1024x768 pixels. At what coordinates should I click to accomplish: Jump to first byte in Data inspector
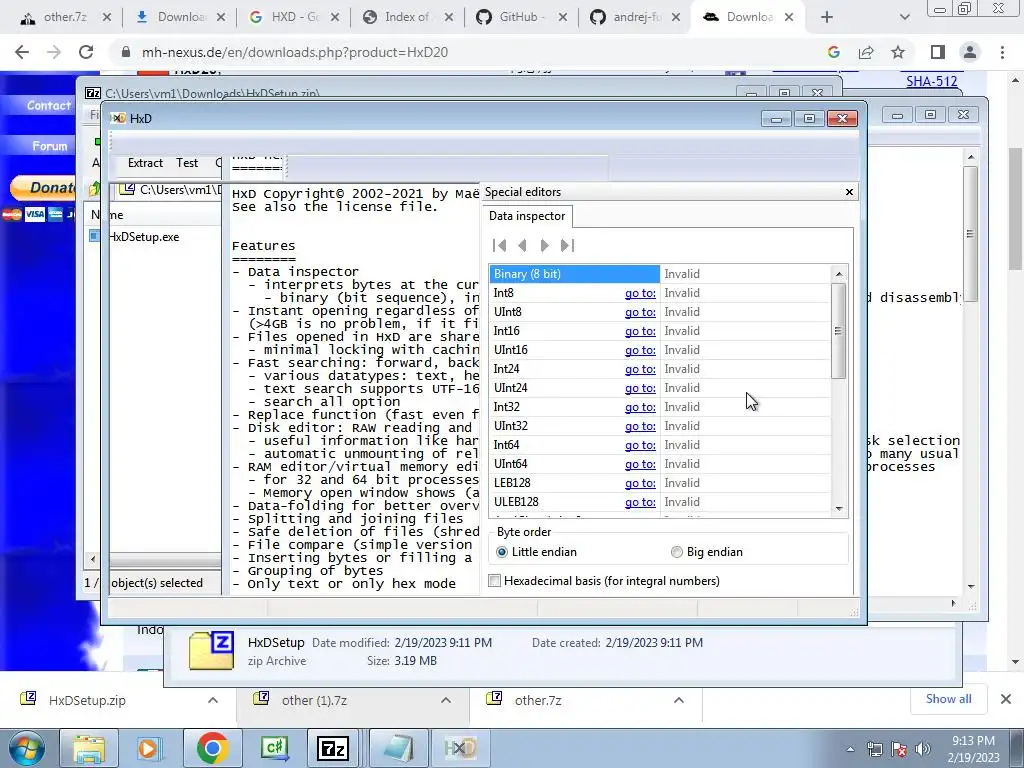click(x=500, y=246)
